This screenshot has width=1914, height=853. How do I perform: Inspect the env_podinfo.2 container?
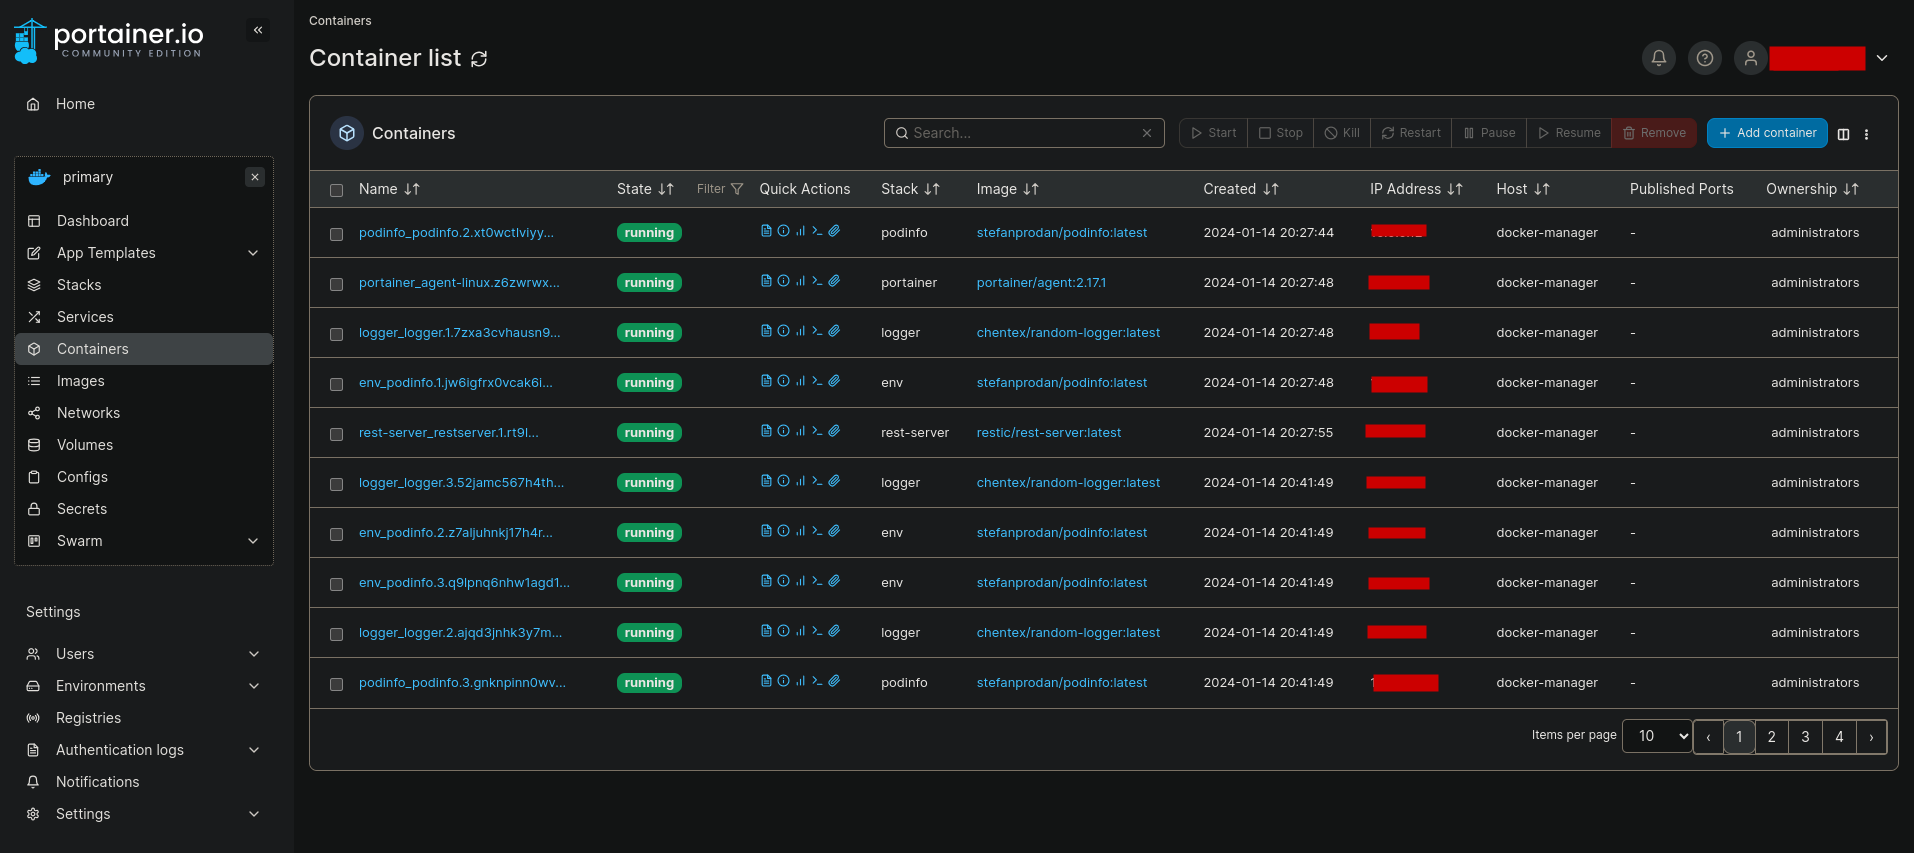click(784, 531)
